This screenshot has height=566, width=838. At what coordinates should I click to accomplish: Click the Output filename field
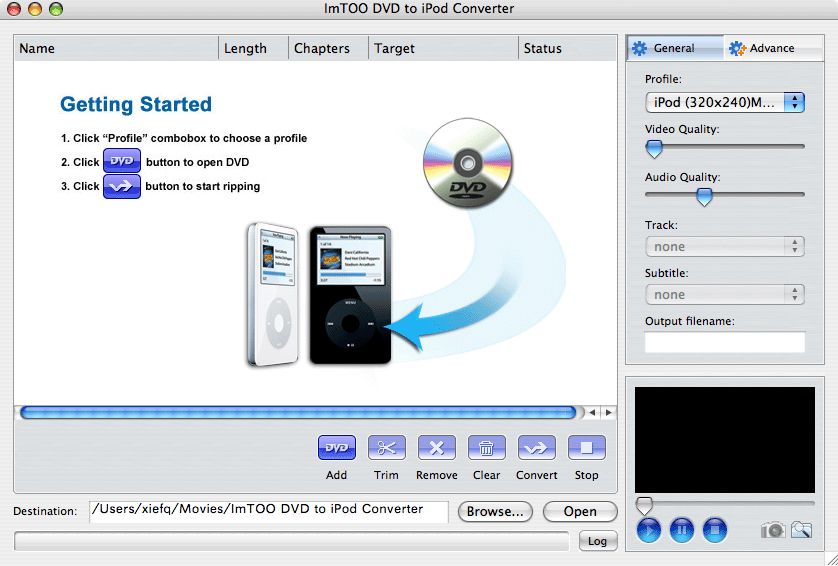pos(725,342)
